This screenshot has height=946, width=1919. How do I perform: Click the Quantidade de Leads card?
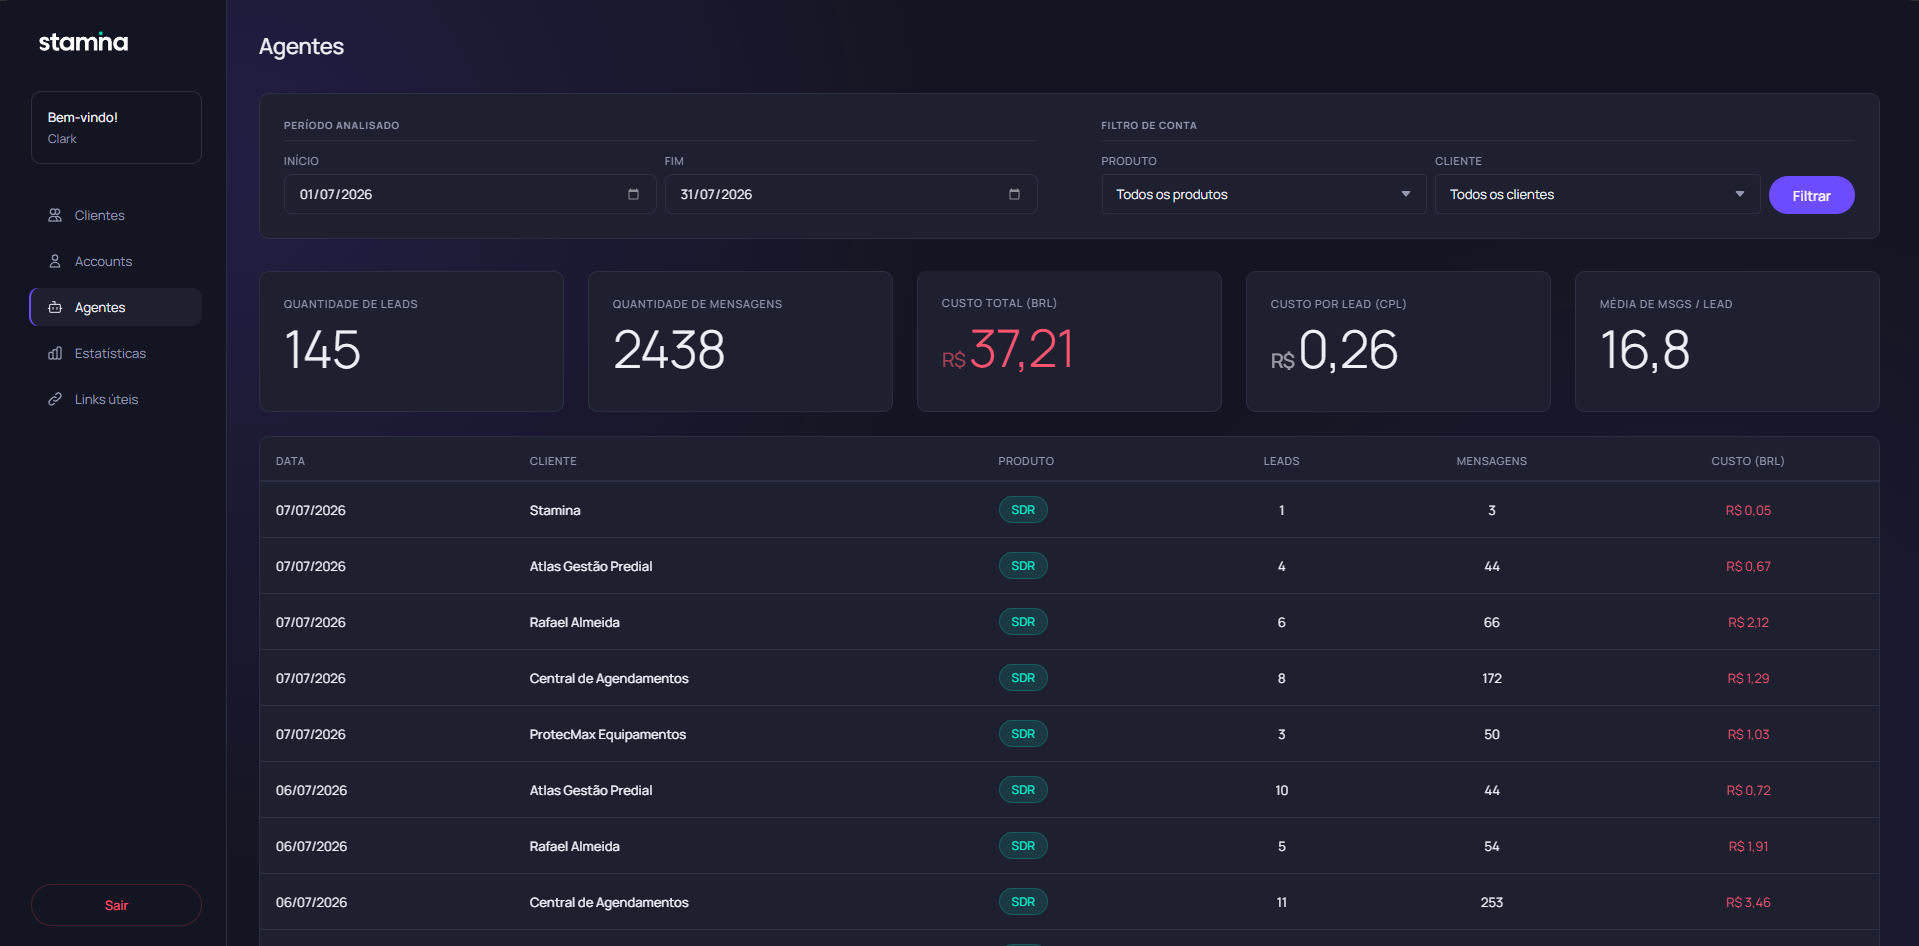(x=411, y=341)
